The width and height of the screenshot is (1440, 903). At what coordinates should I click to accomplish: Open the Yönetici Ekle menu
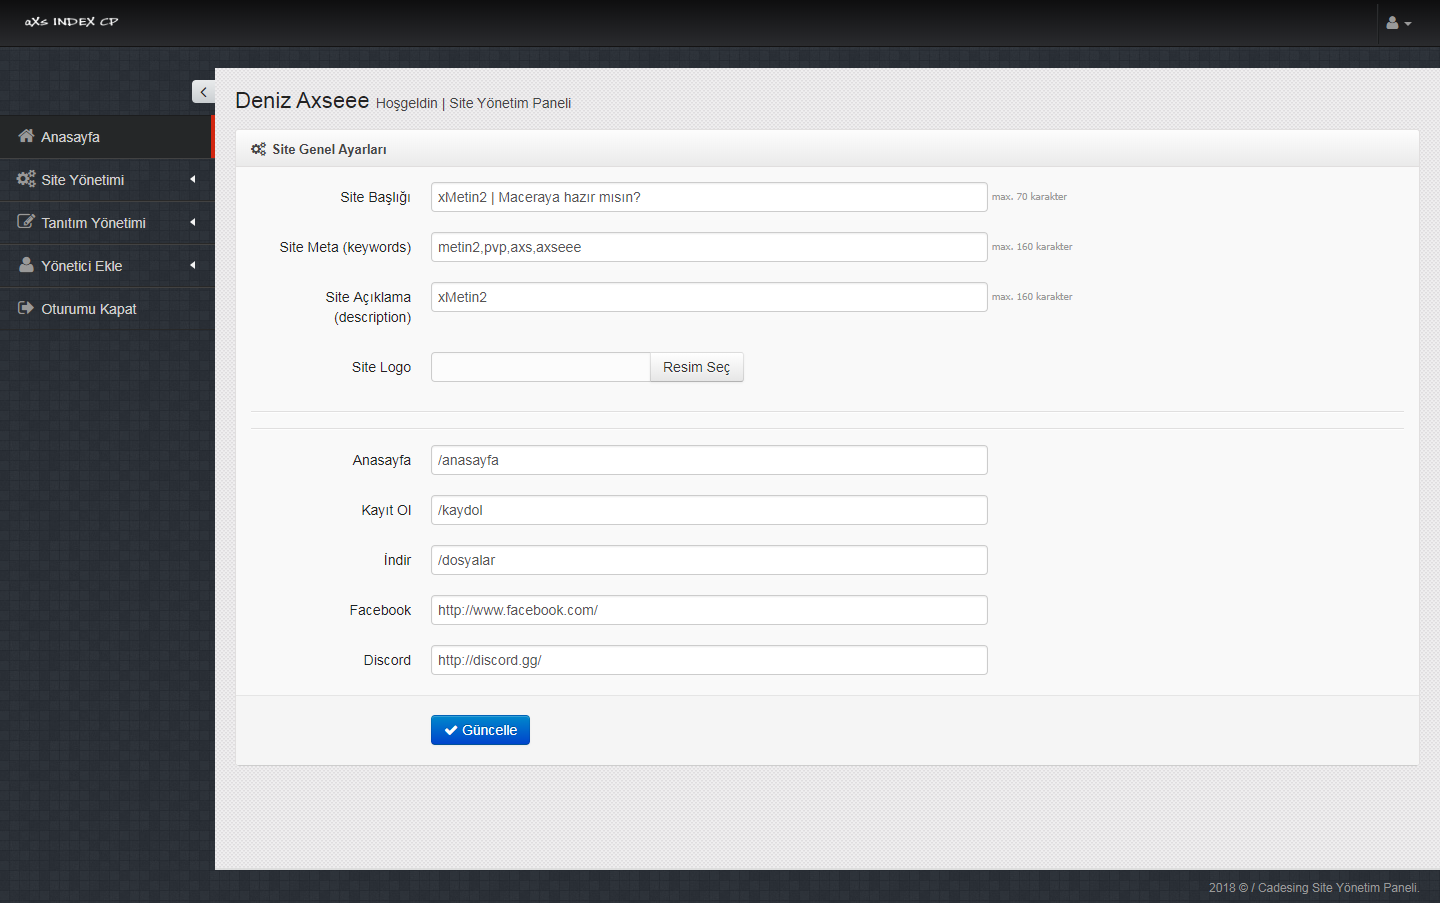click(107, 266)
